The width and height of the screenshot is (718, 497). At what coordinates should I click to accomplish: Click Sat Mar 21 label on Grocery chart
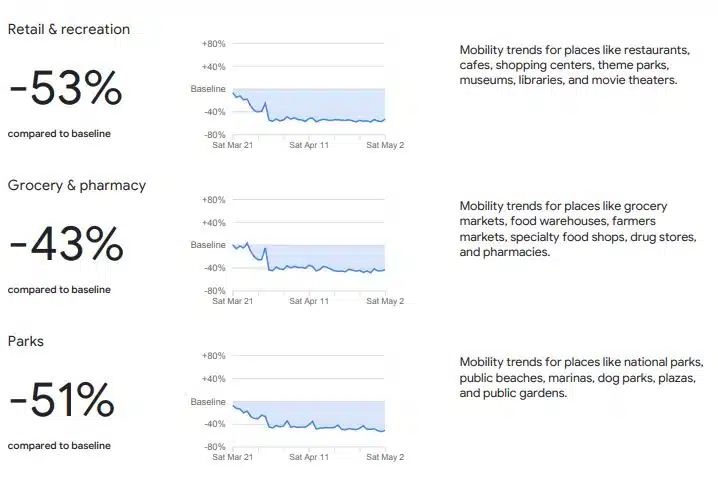tap(233, 301)
